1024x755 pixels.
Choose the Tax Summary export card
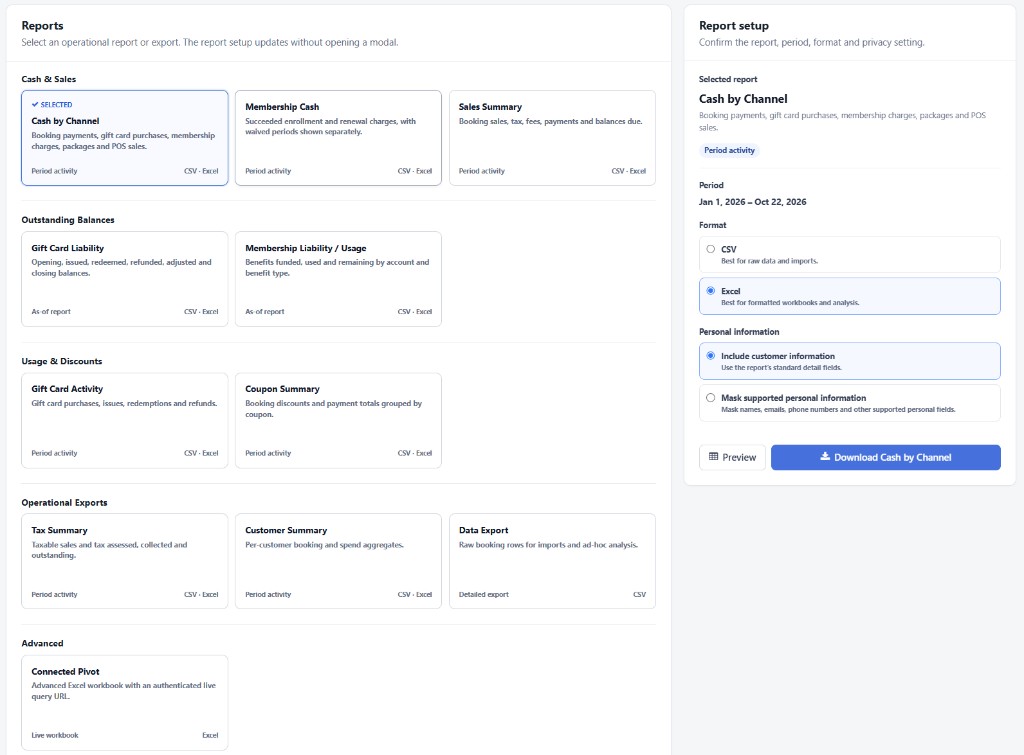pyautogui.click(x=125, y=561)
